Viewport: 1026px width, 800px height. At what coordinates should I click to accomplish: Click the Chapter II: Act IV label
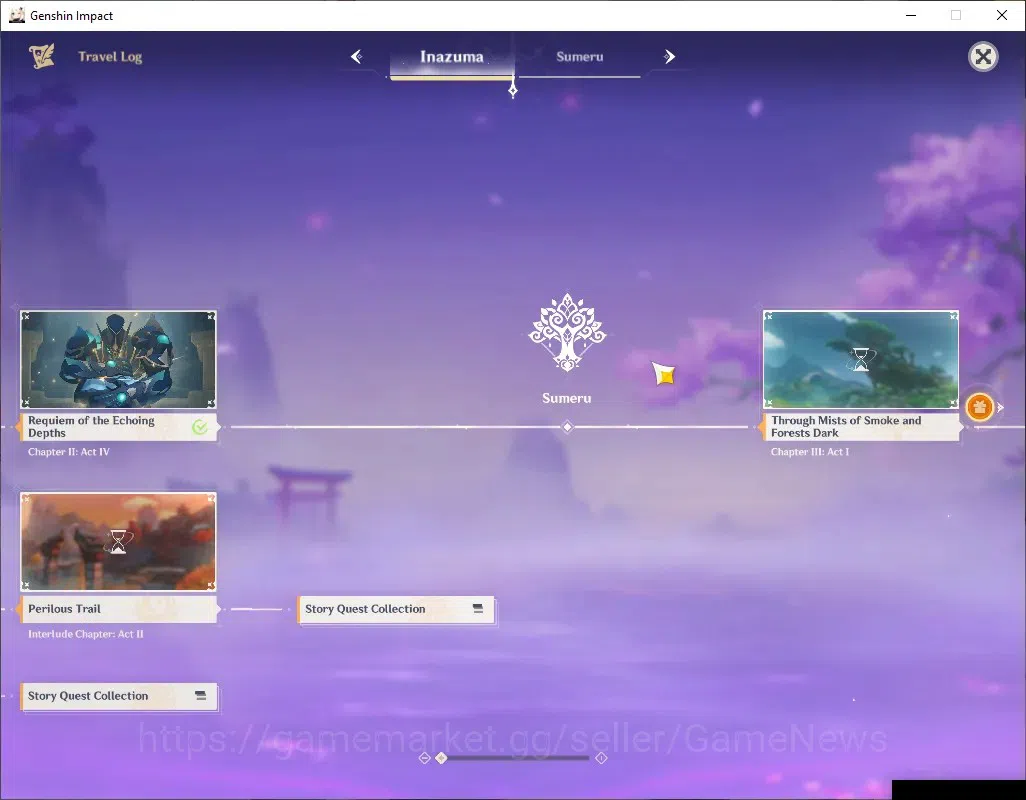(69, 452)
